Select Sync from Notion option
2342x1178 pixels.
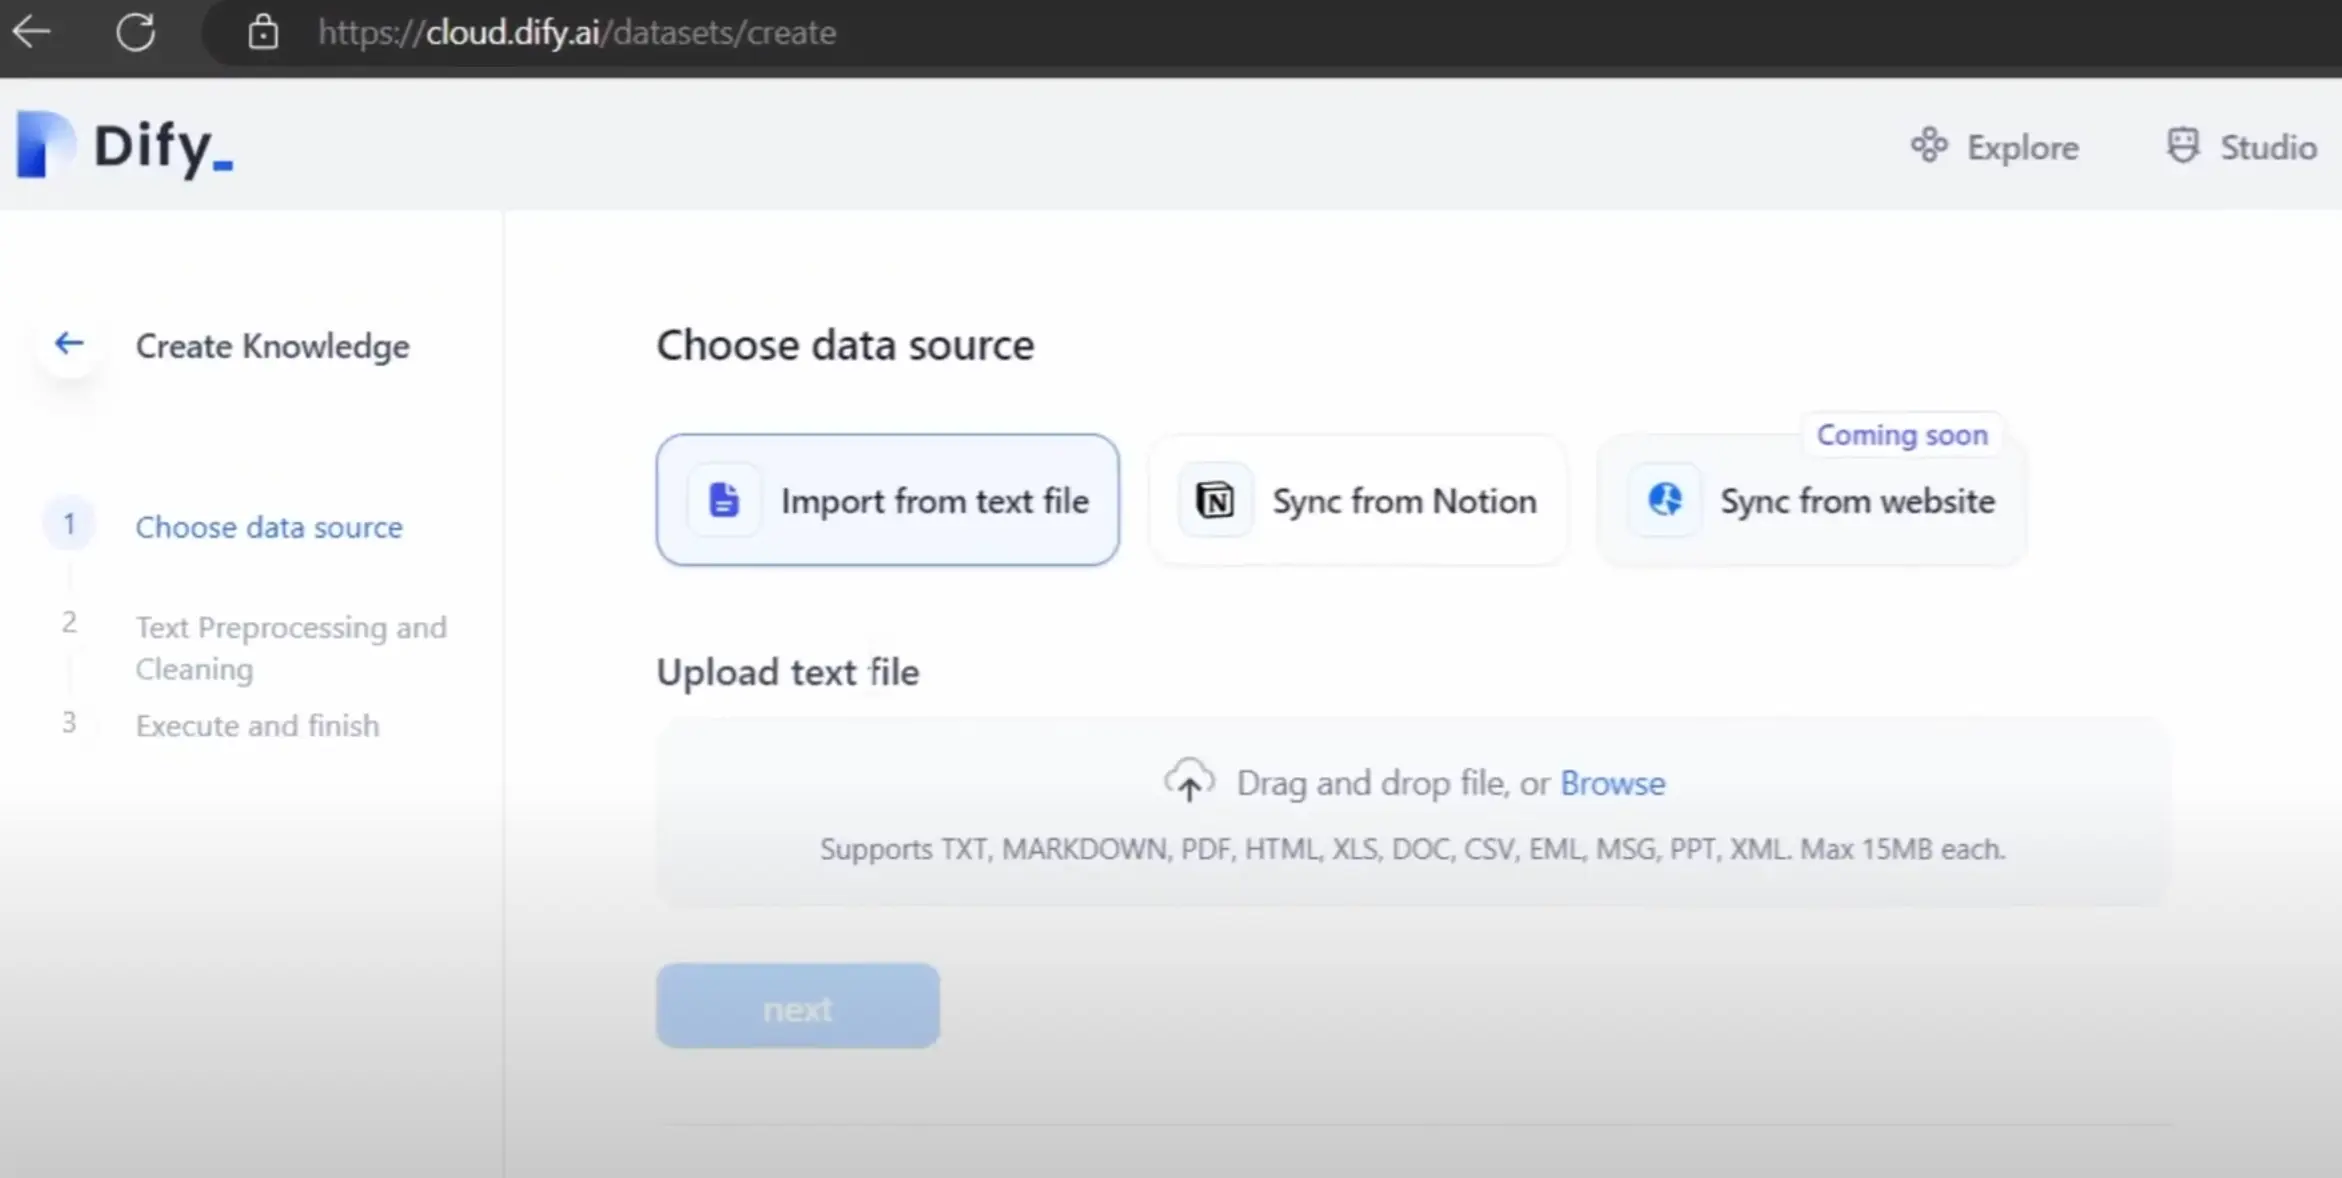tap(1403, 500)
